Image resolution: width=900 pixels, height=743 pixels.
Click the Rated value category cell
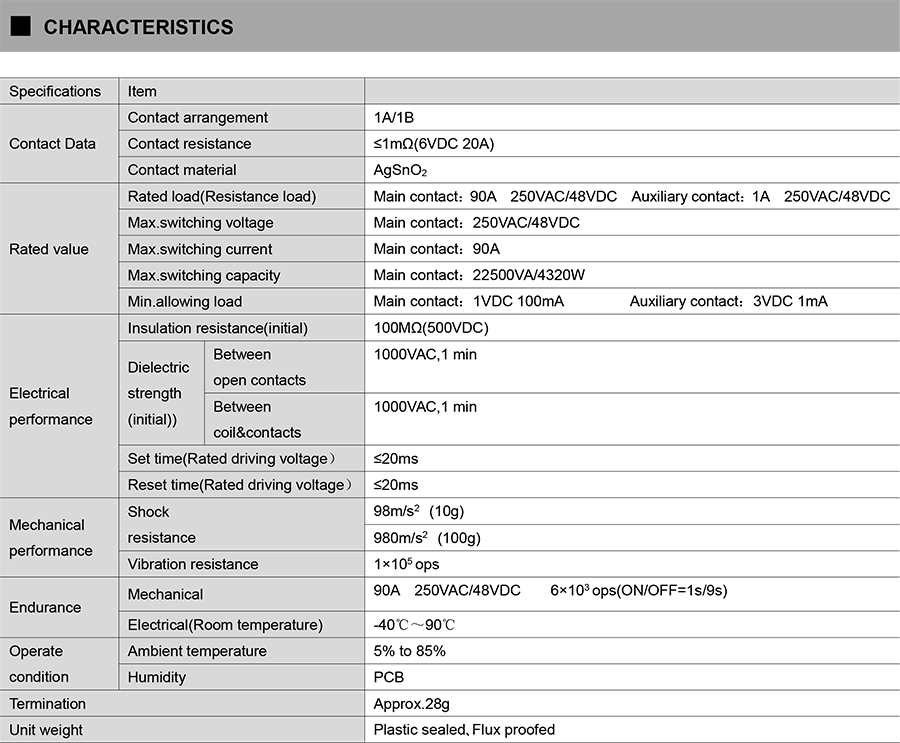[x=49, y=249]
